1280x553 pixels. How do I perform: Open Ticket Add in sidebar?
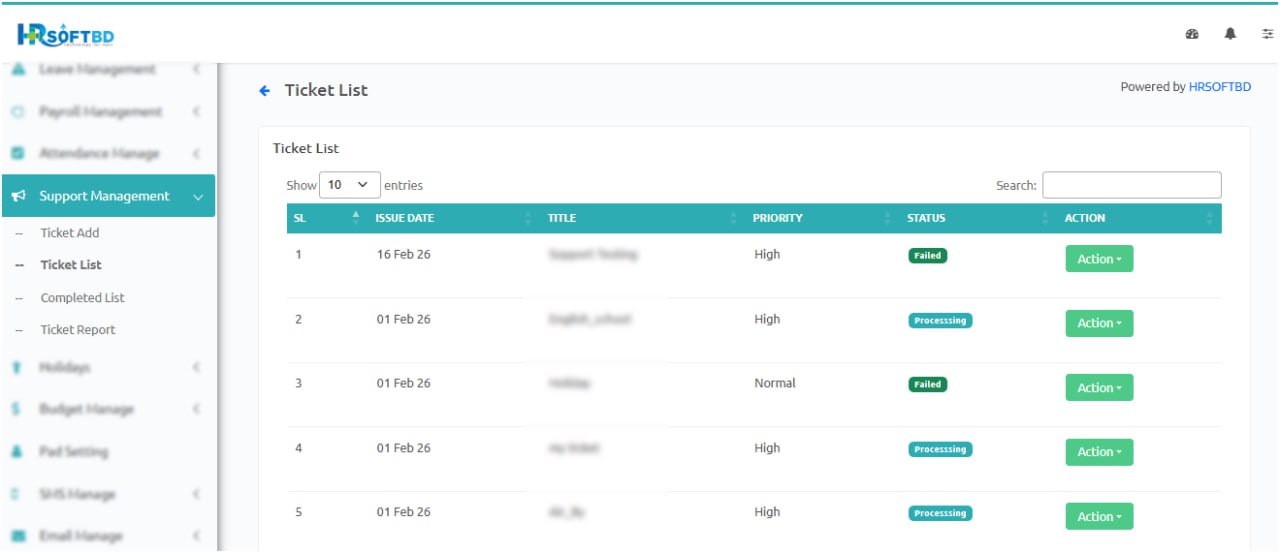tap(70, 233)
